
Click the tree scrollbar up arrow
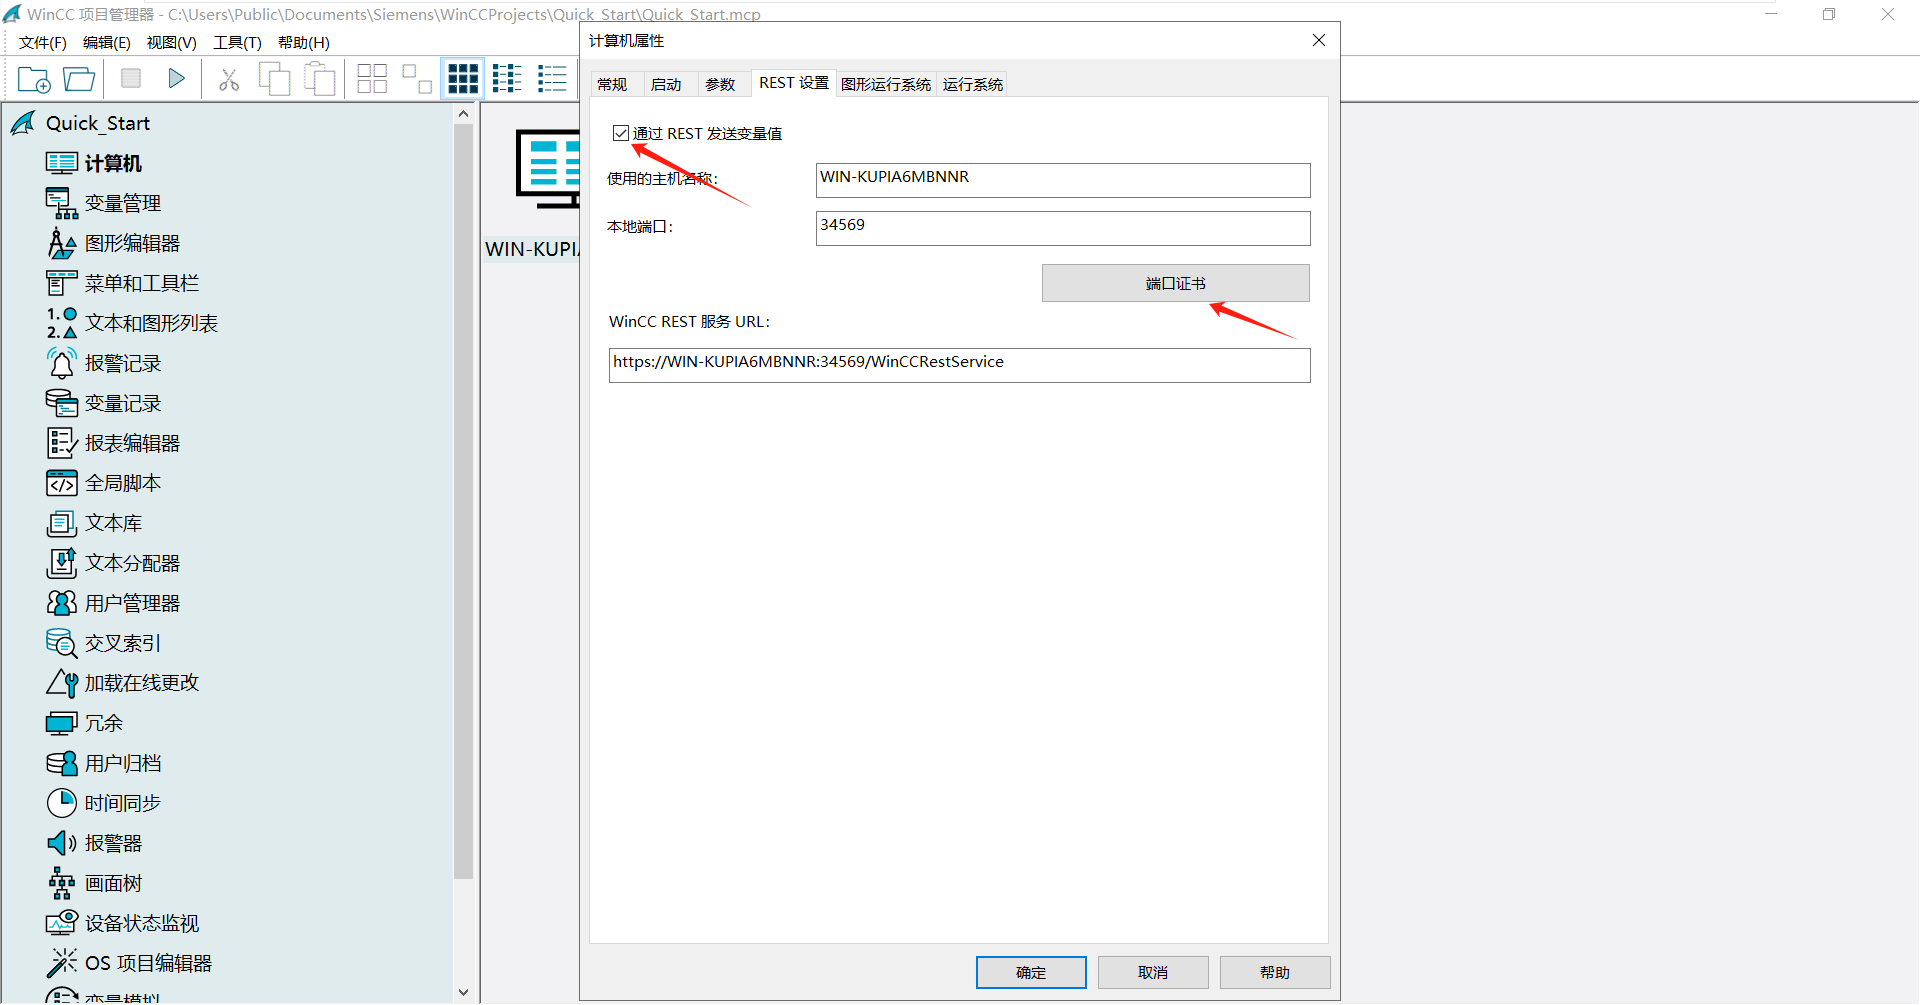pyautogui.click(x=463, y=113)
